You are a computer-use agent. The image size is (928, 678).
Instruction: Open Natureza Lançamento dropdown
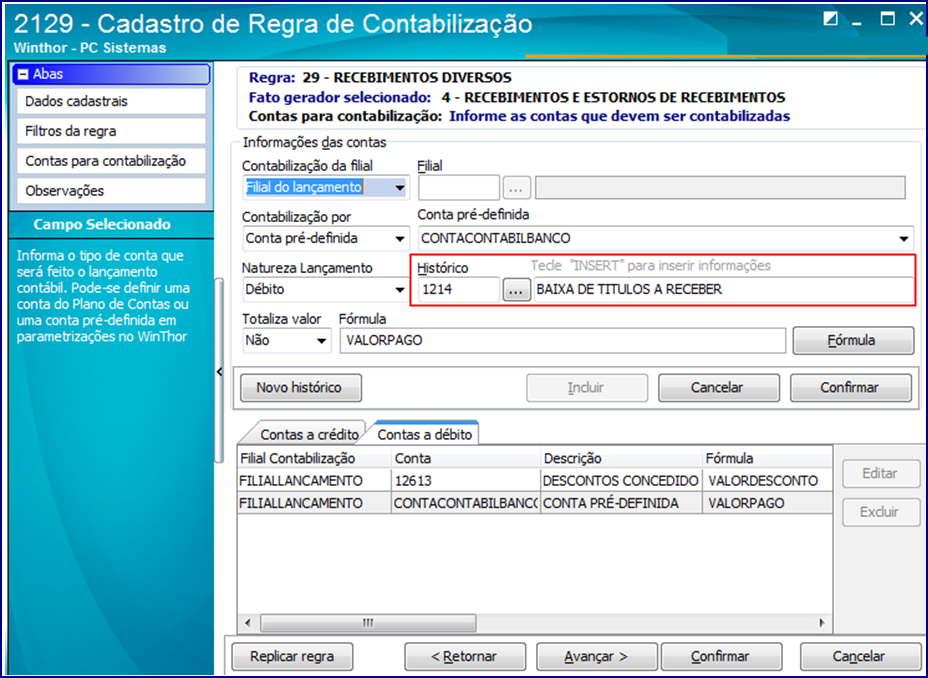400,290
